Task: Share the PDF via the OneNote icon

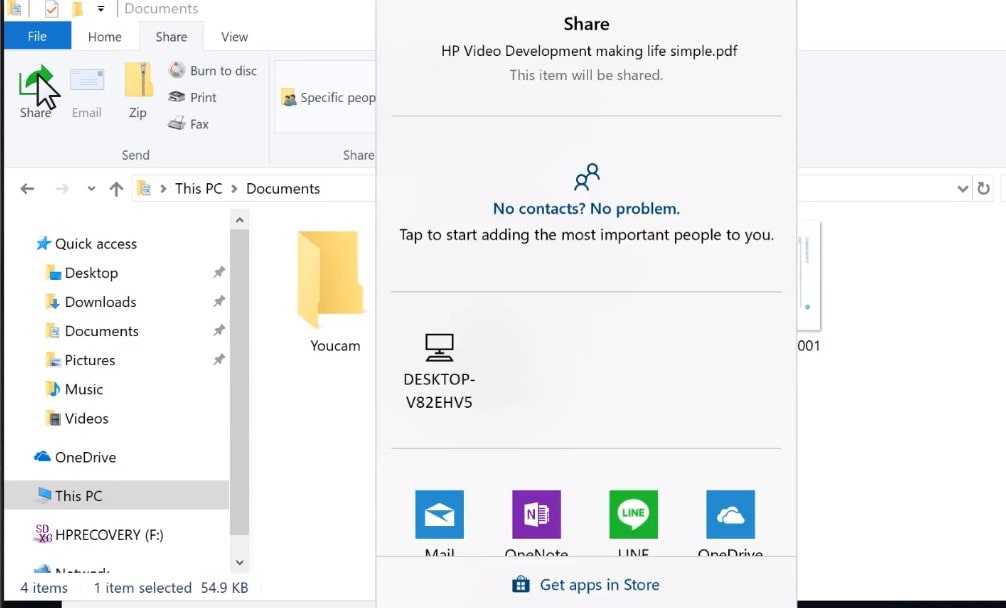Action: 536,514
